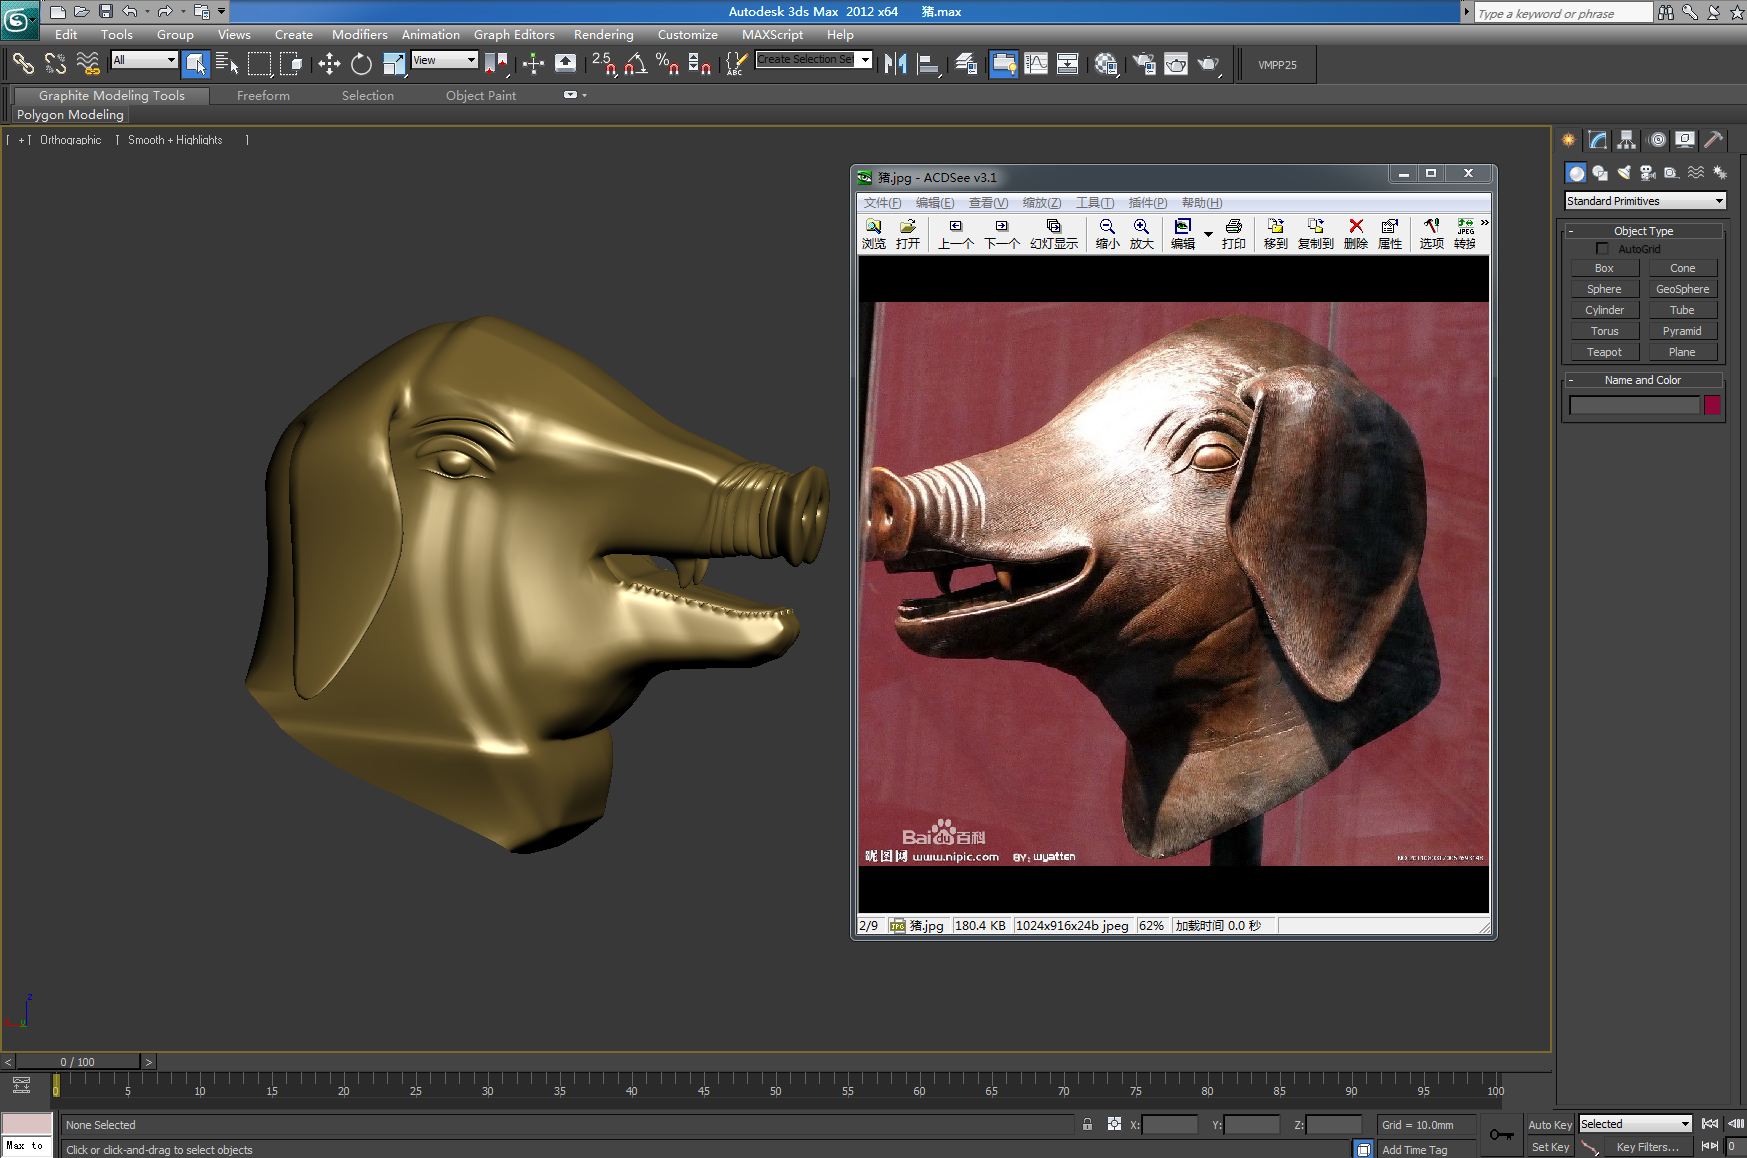Toggle Window/Crossing selection mode
The image size is (1747, 1158).
pyautogui.click(x=291, y=64)
